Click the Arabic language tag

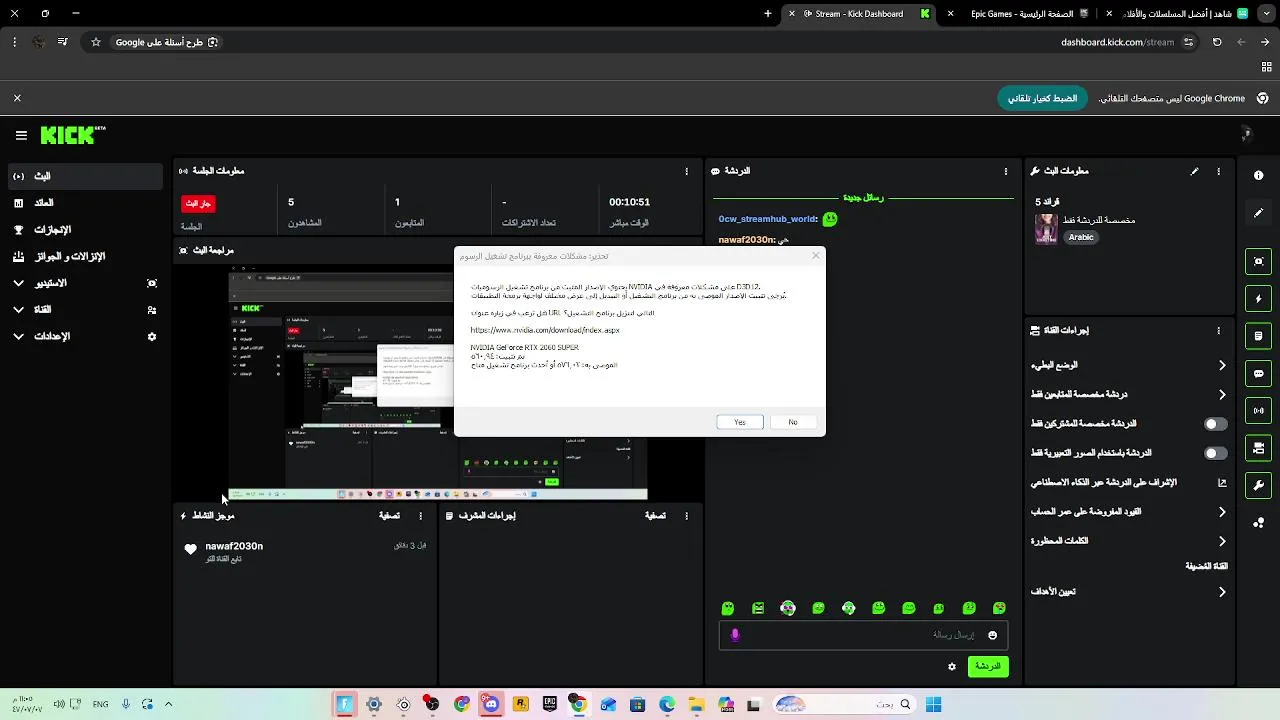click(1081, 237)
